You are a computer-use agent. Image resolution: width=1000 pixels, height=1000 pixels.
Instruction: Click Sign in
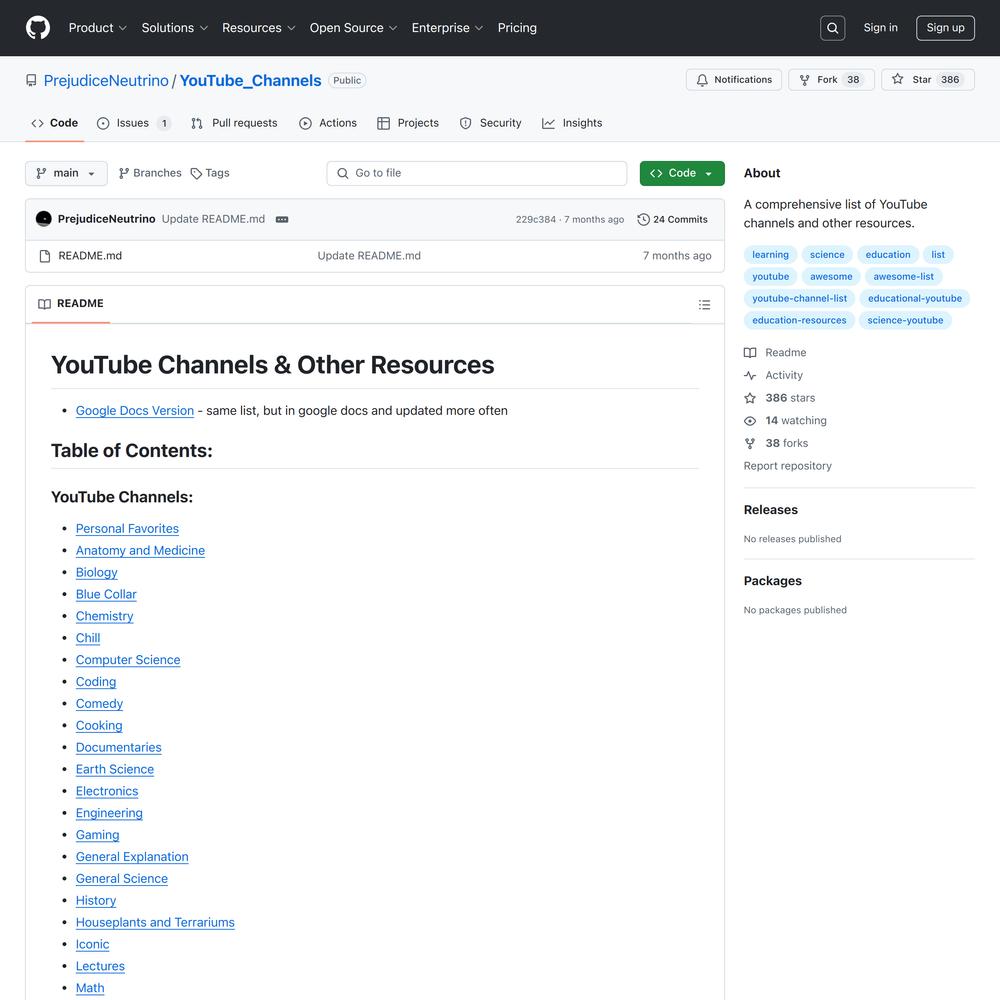[880, 27]
